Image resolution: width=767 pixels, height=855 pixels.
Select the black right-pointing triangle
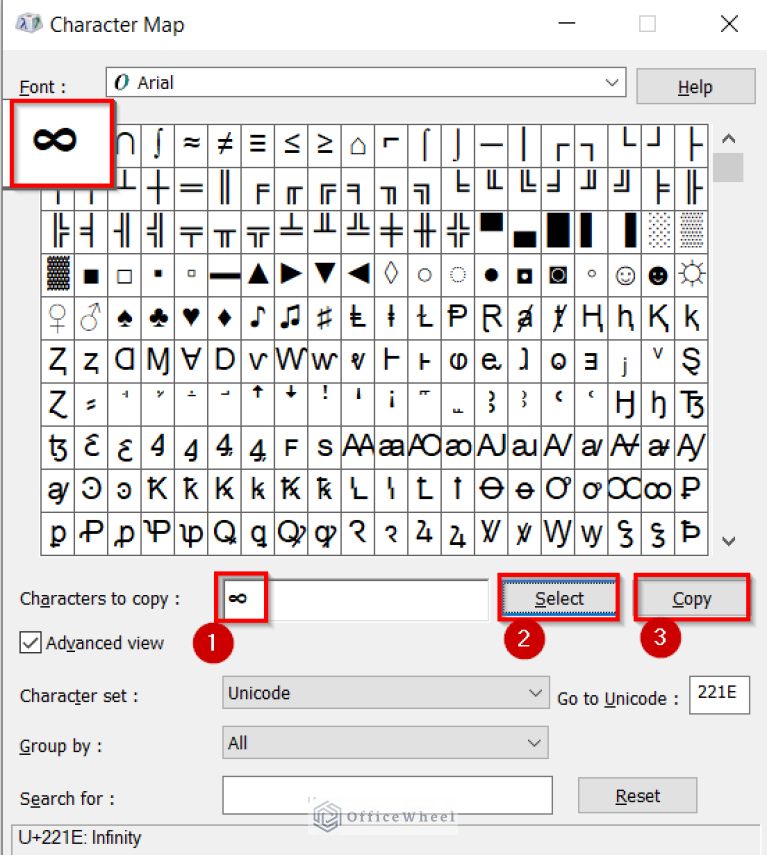point(291,274)
